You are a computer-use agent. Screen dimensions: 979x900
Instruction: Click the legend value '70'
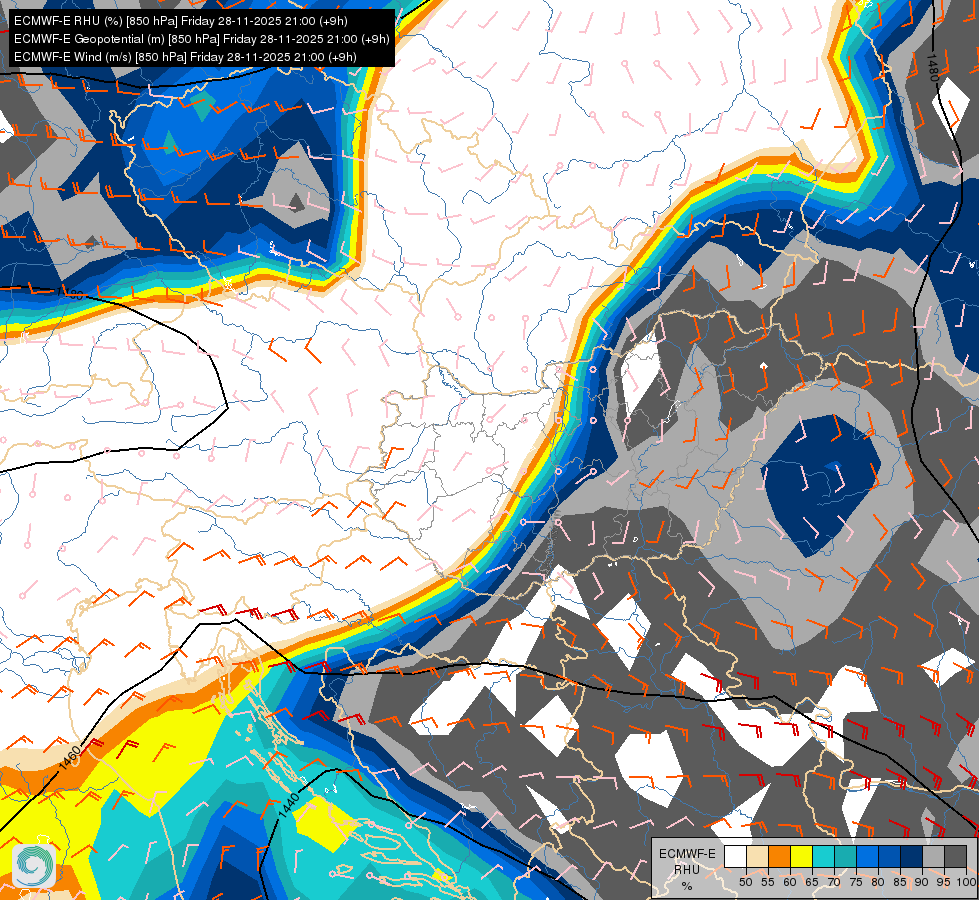coord(834,883)
